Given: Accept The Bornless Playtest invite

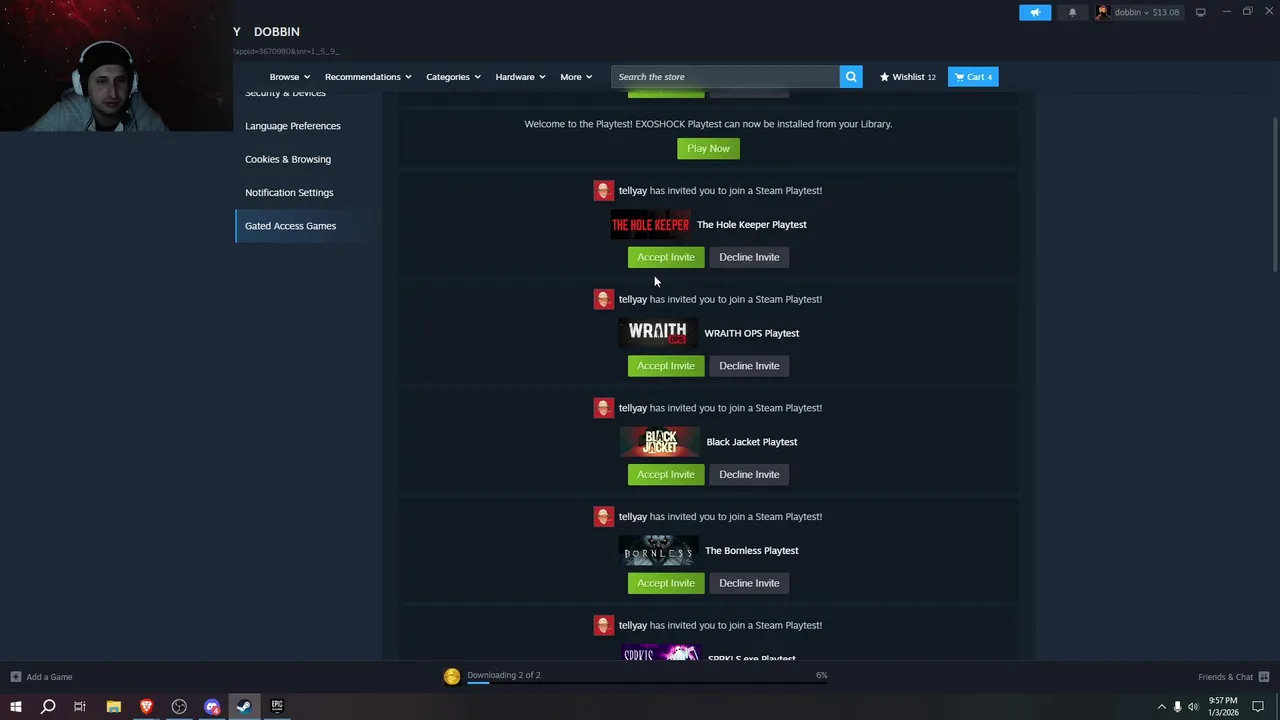Looking at the screenshot, I should pos(666,583).
